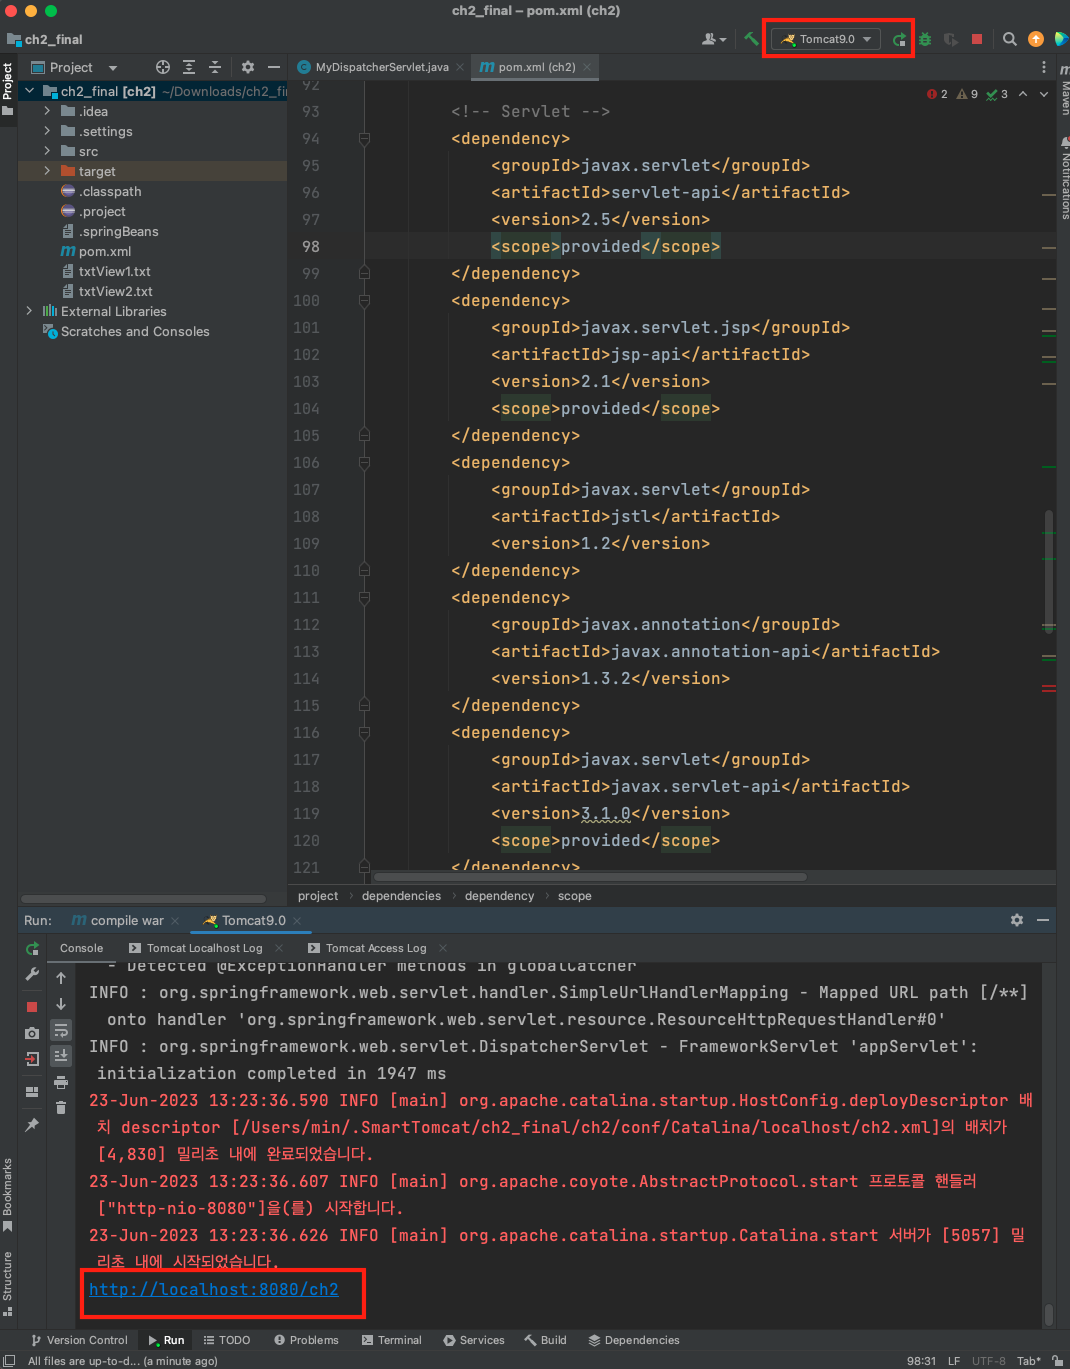Click select opened file target icon
The width and height of the screenshot is (1070, 1369).
click(x=163, y=67)
